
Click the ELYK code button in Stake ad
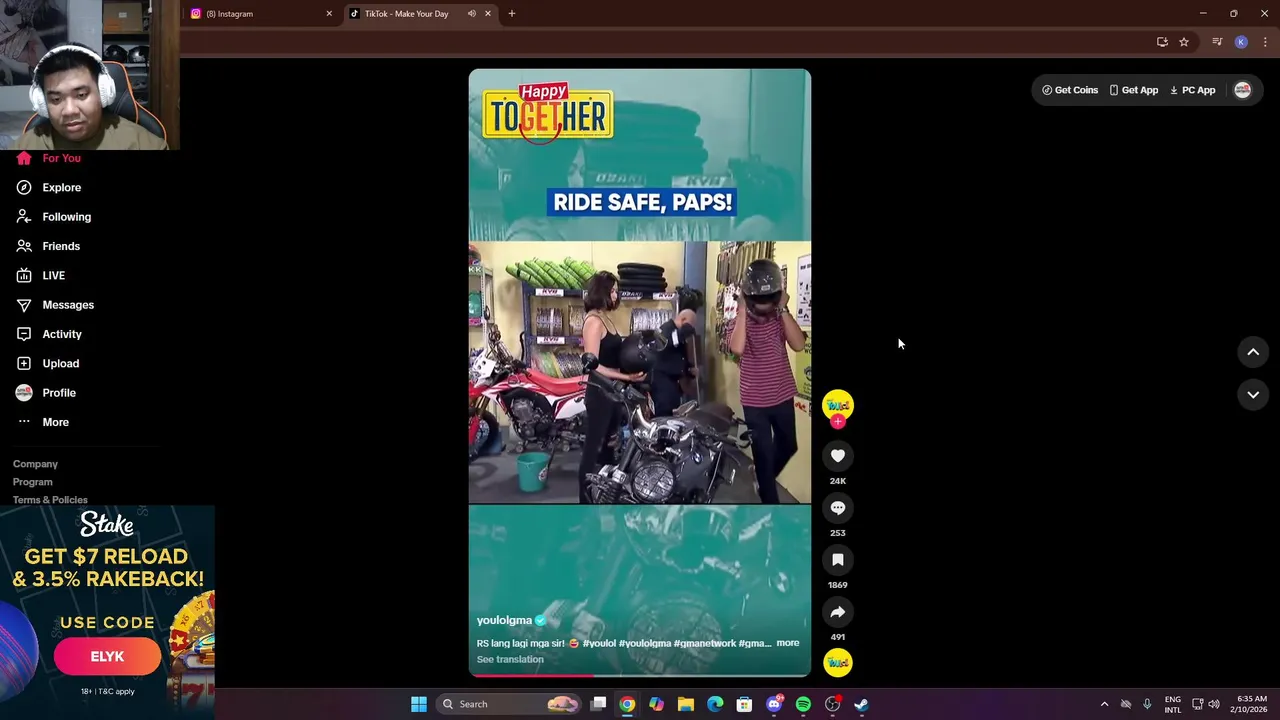click(x=107, y=657)
